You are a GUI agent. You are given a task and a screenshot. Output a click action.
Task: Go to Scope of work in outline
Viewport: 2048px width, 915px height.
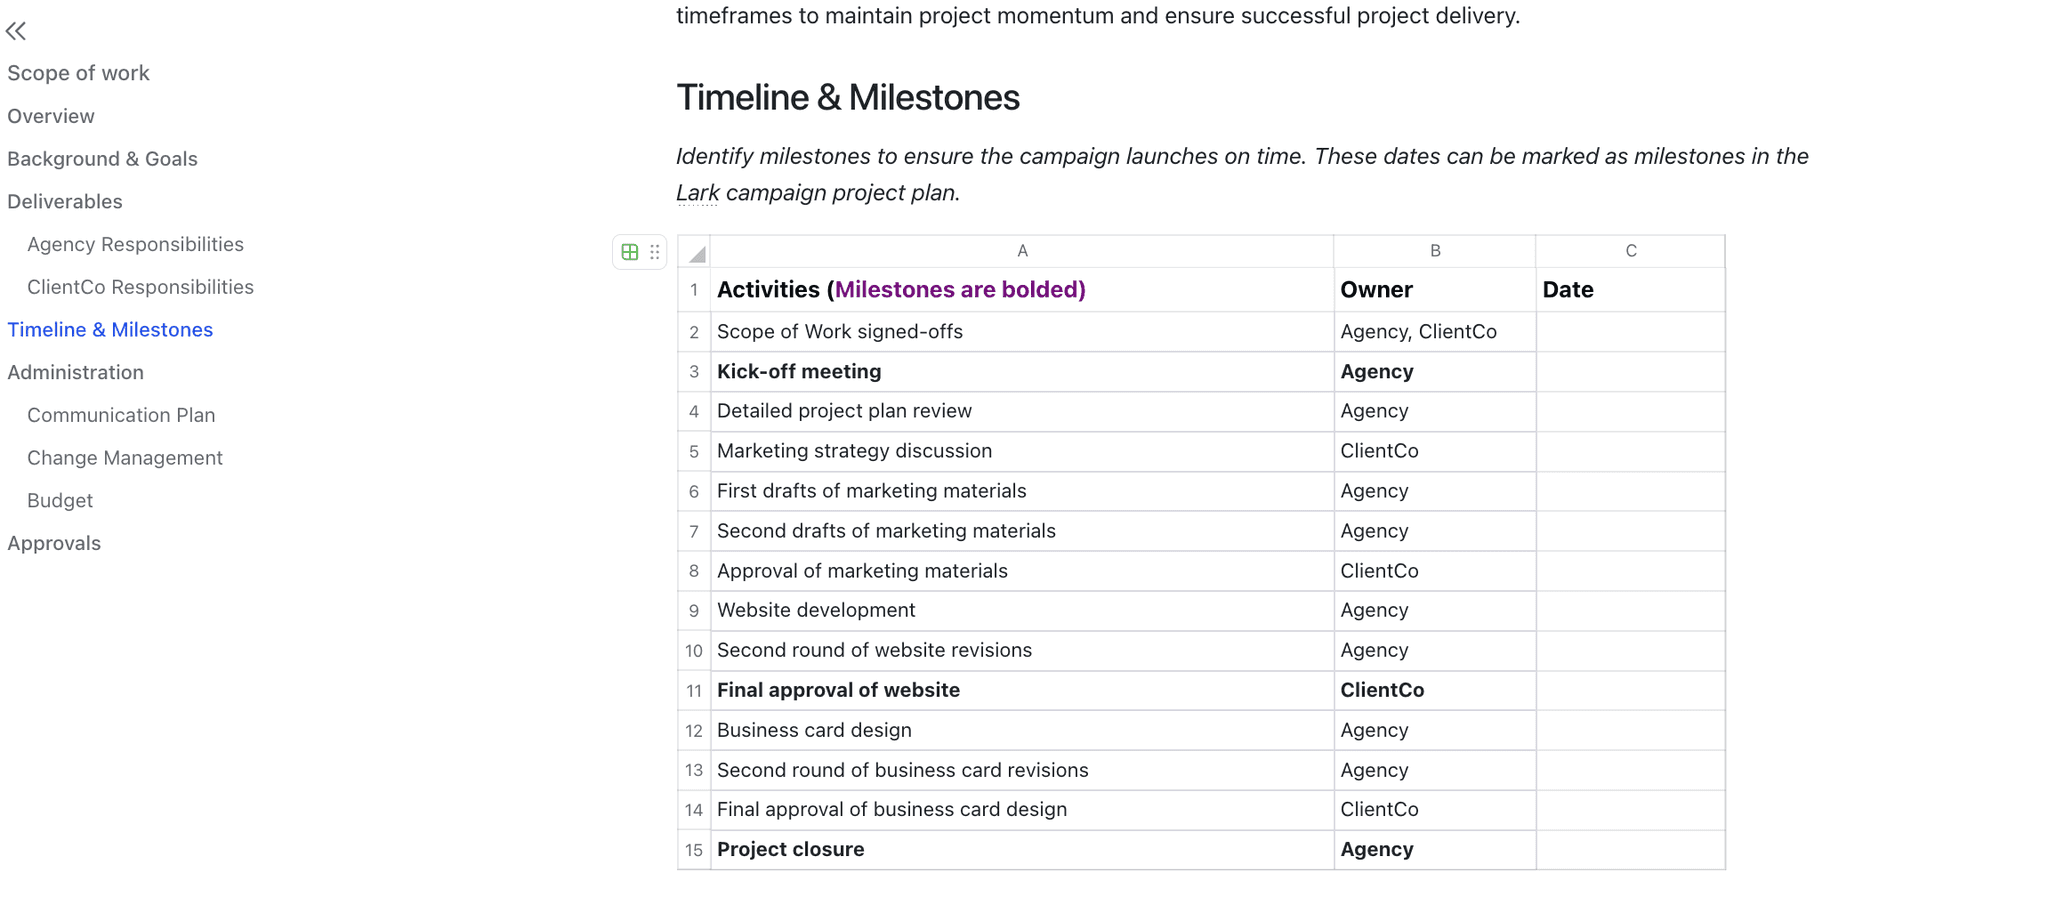click(x=78, y=73)
